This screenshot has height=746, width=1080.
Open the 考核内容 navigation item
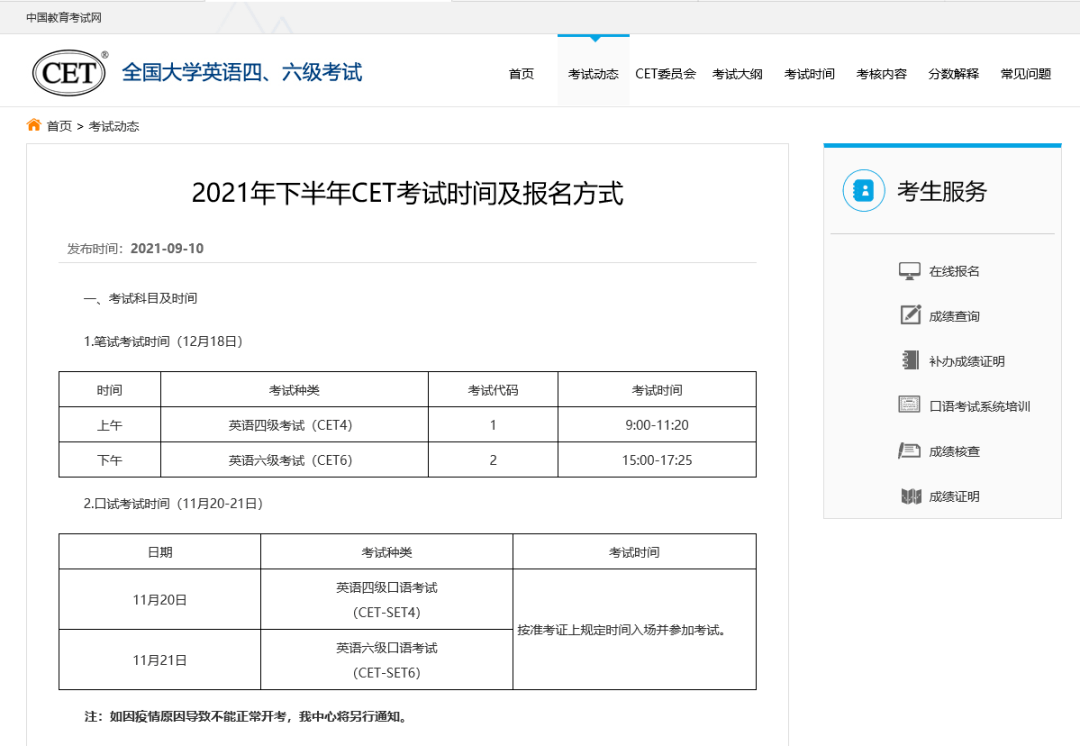coord(881,74)
